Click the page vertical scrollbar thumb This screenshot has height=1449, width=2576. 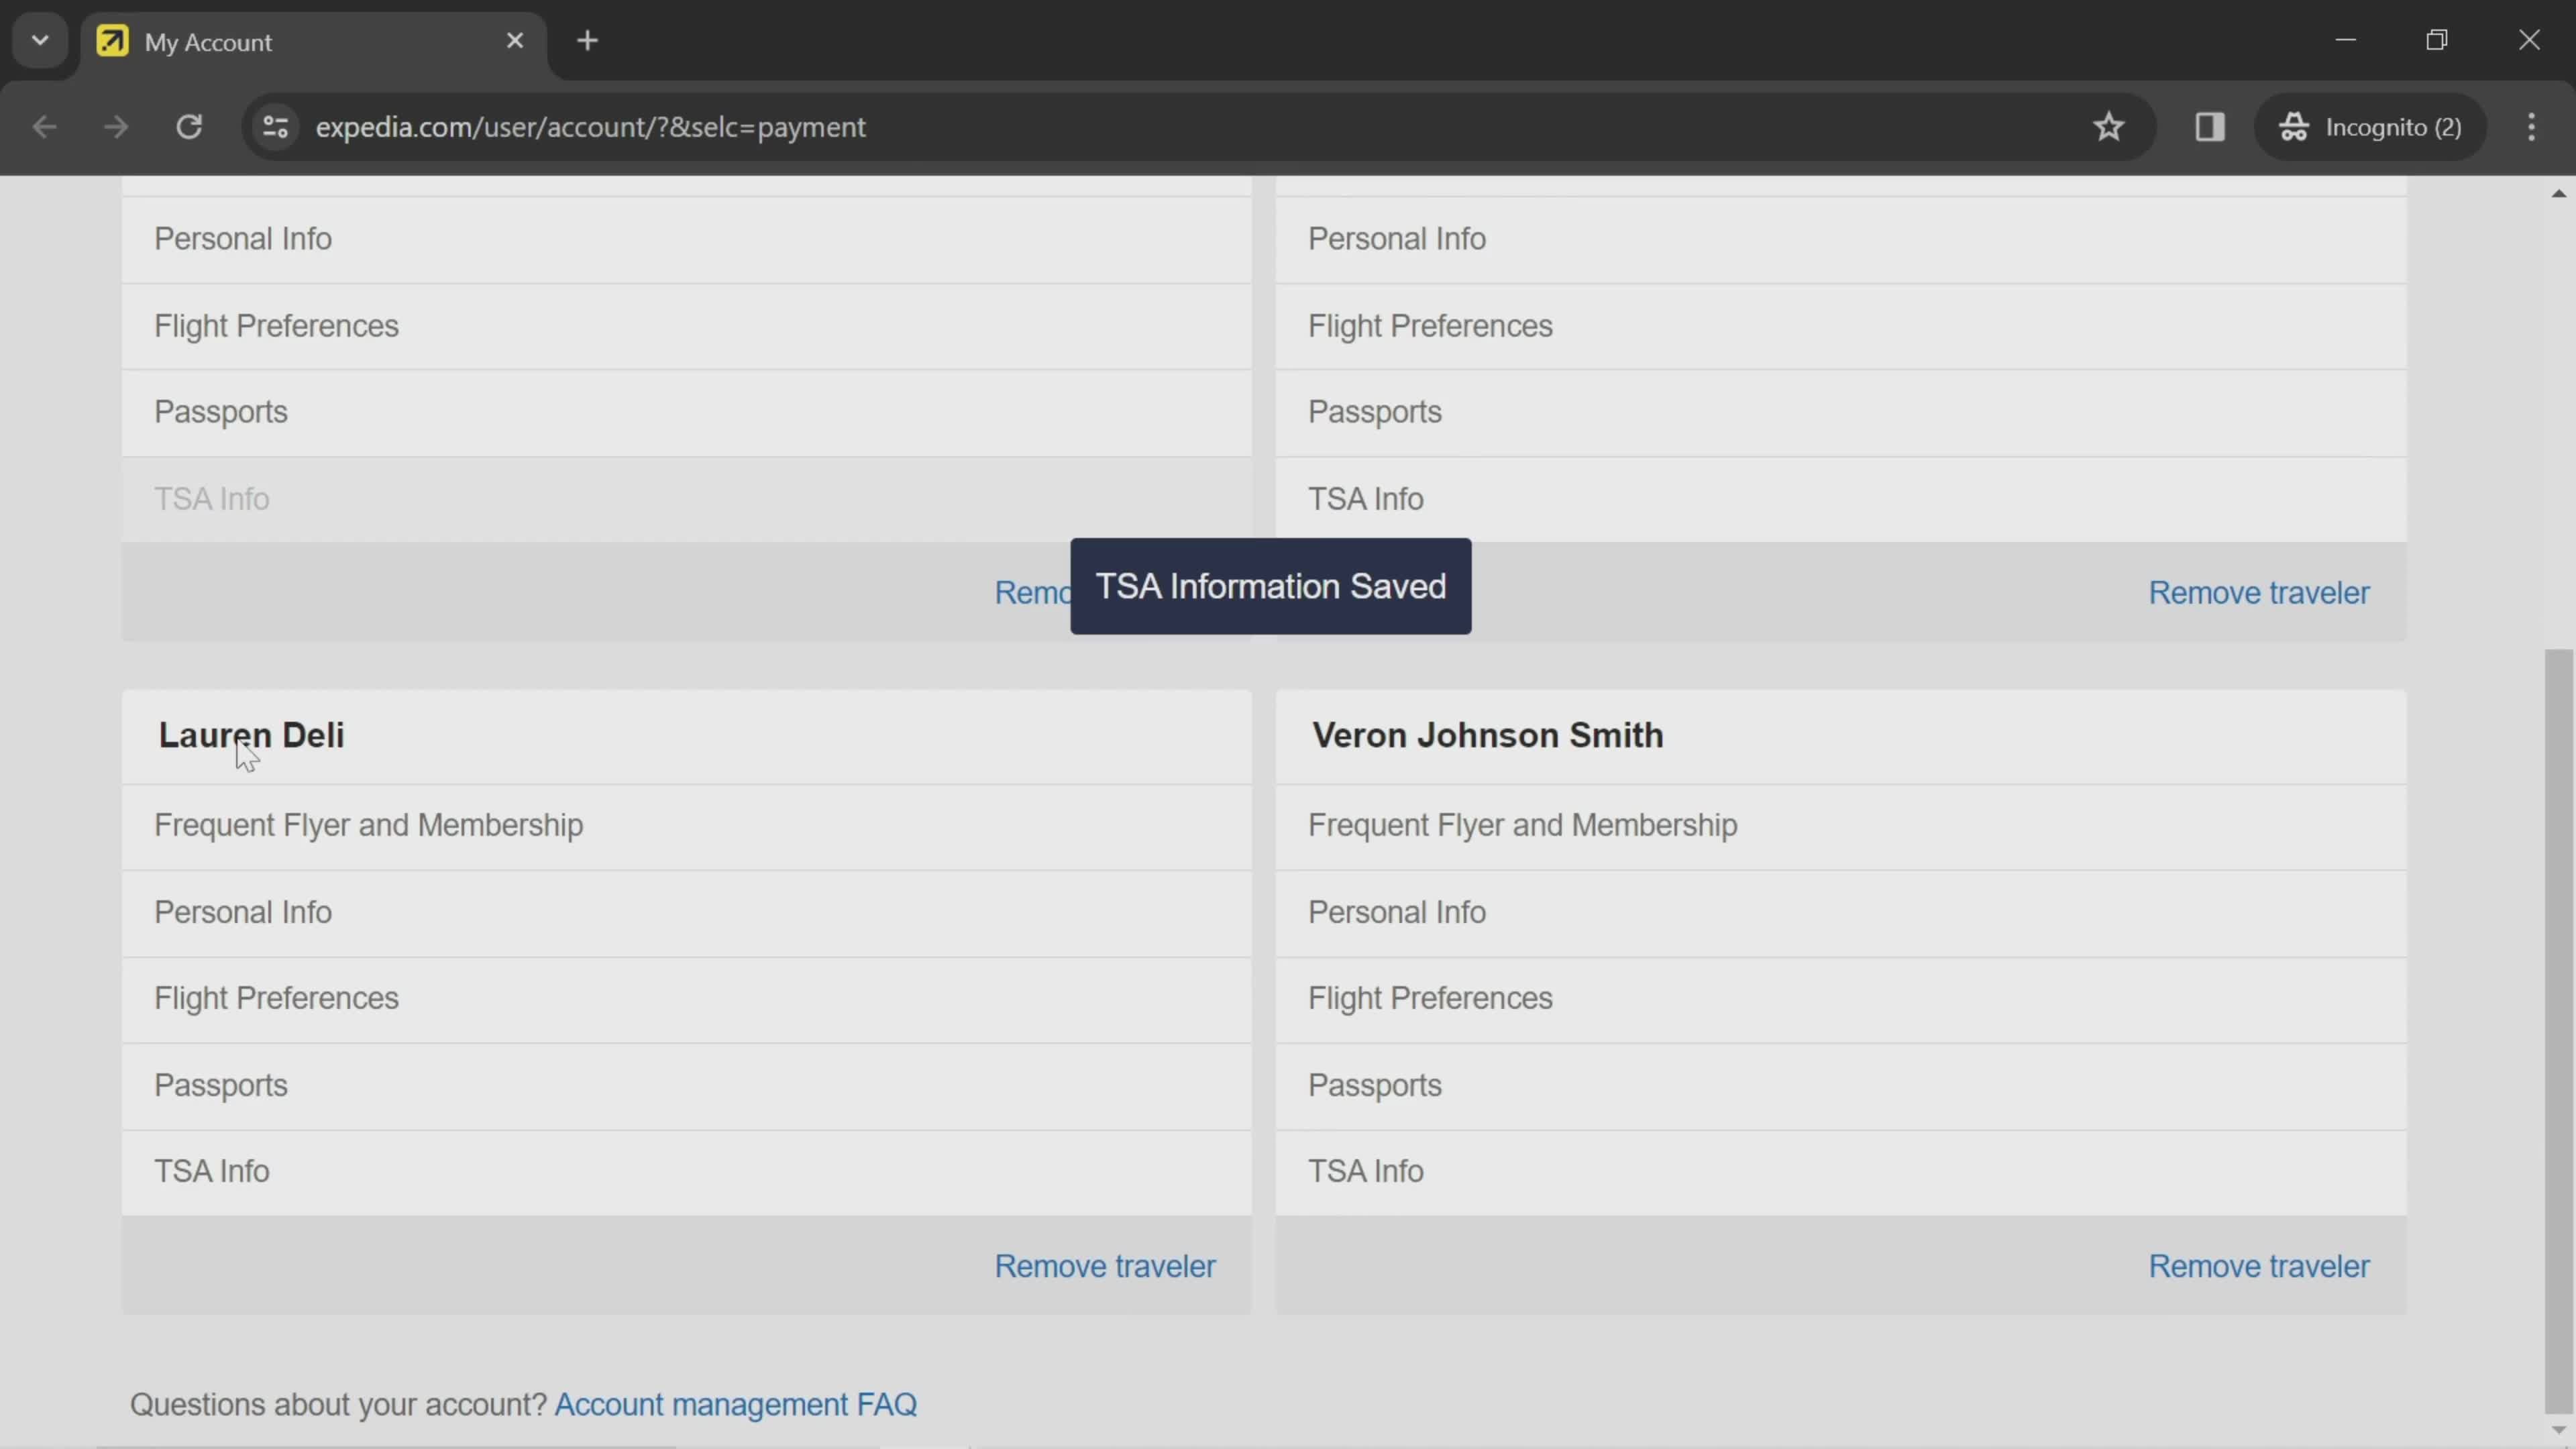click(x=2558, y=1030)
